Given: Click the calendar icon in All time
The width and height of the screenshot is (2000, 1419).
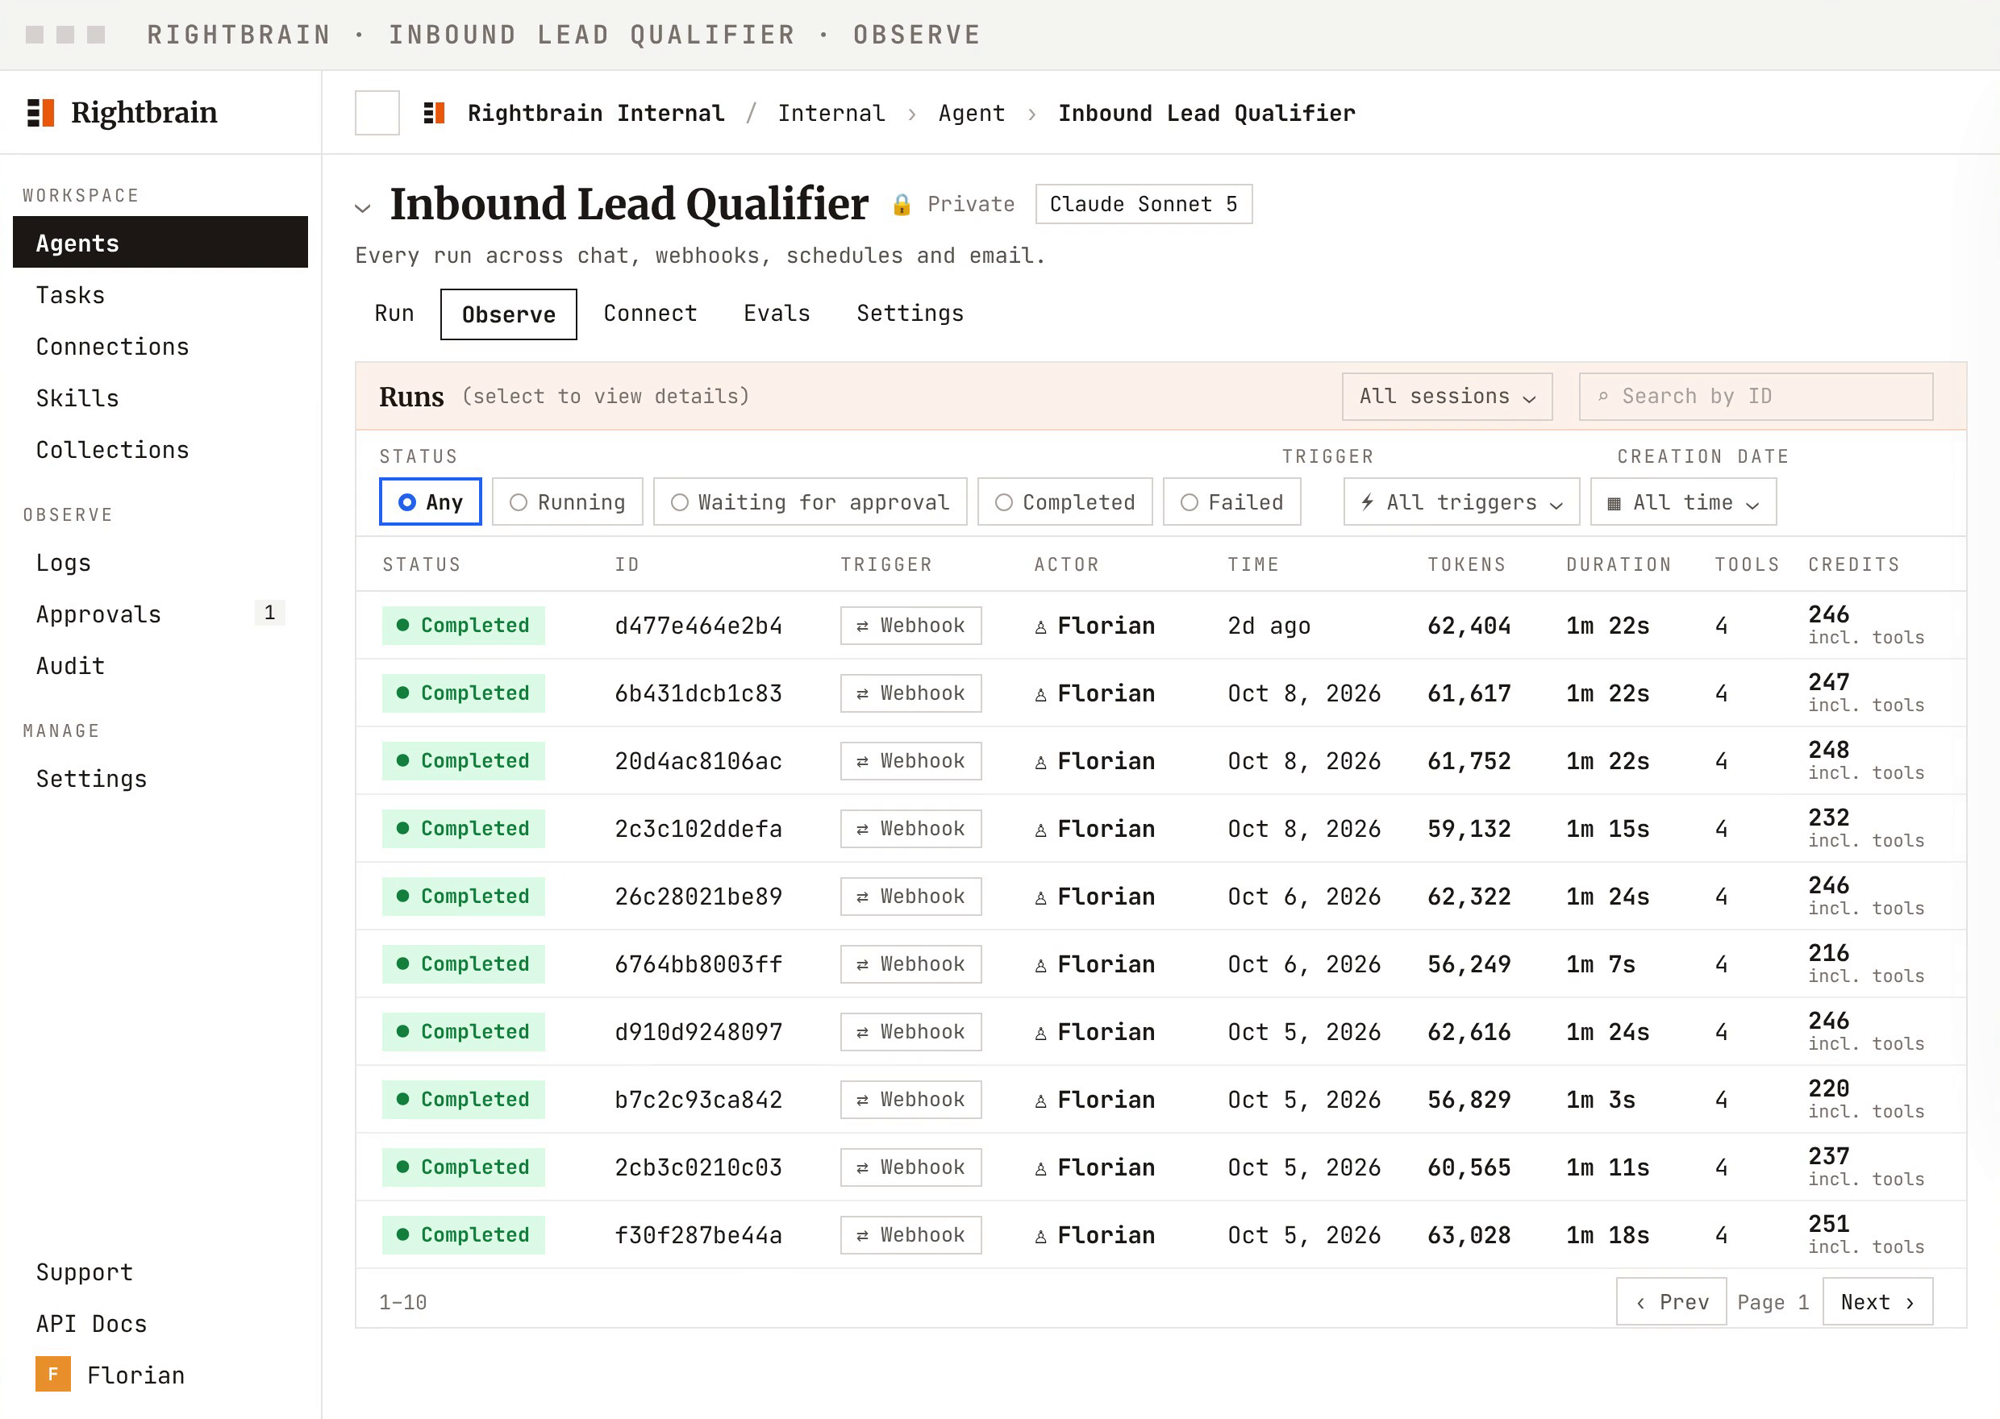Looking at the screenshot, I should point(1613,503).
